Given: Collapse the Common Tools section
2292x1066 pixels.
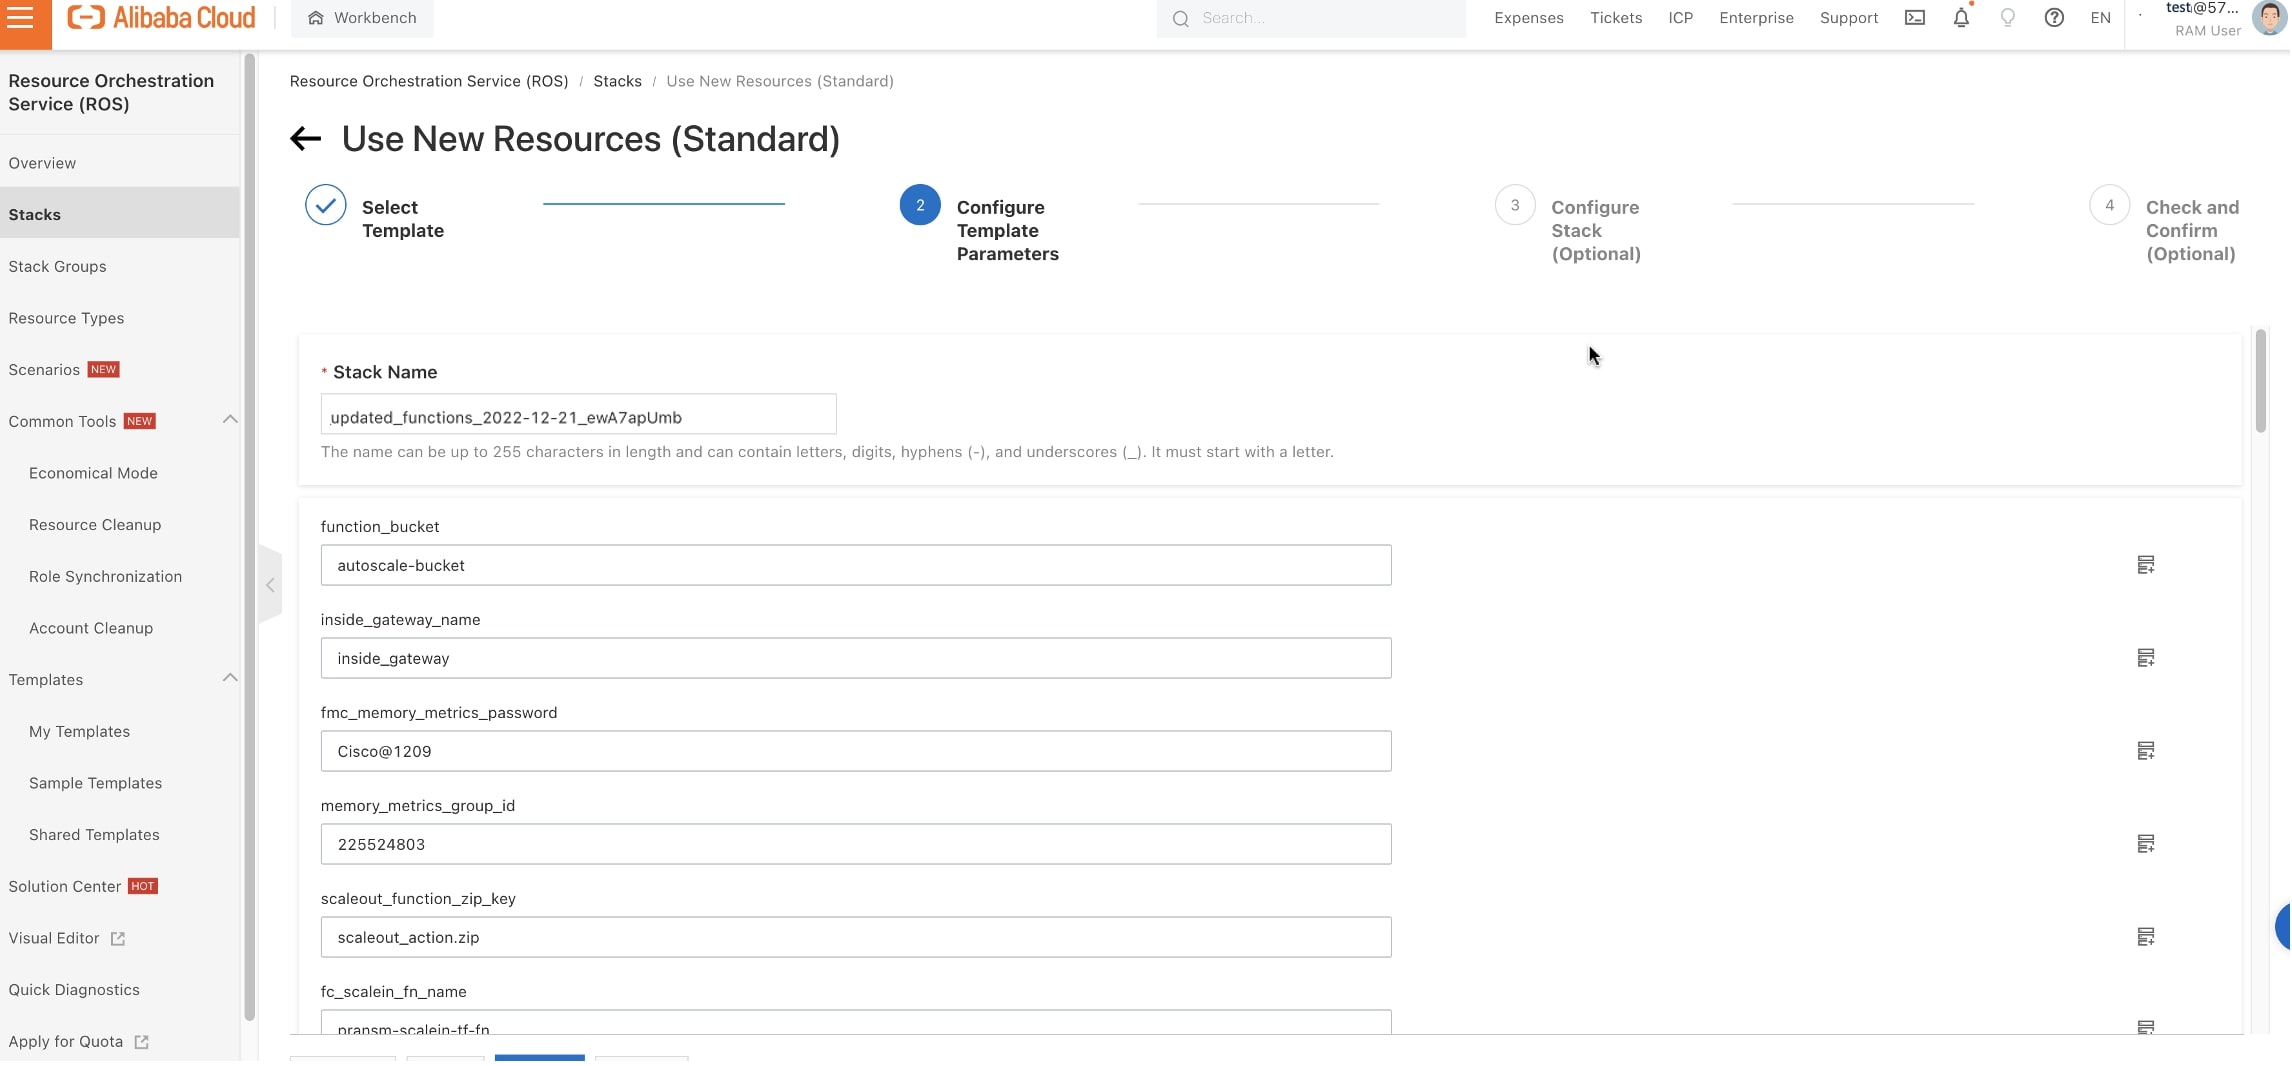Looking at the screenshot, I should click(x=230, y=419).
